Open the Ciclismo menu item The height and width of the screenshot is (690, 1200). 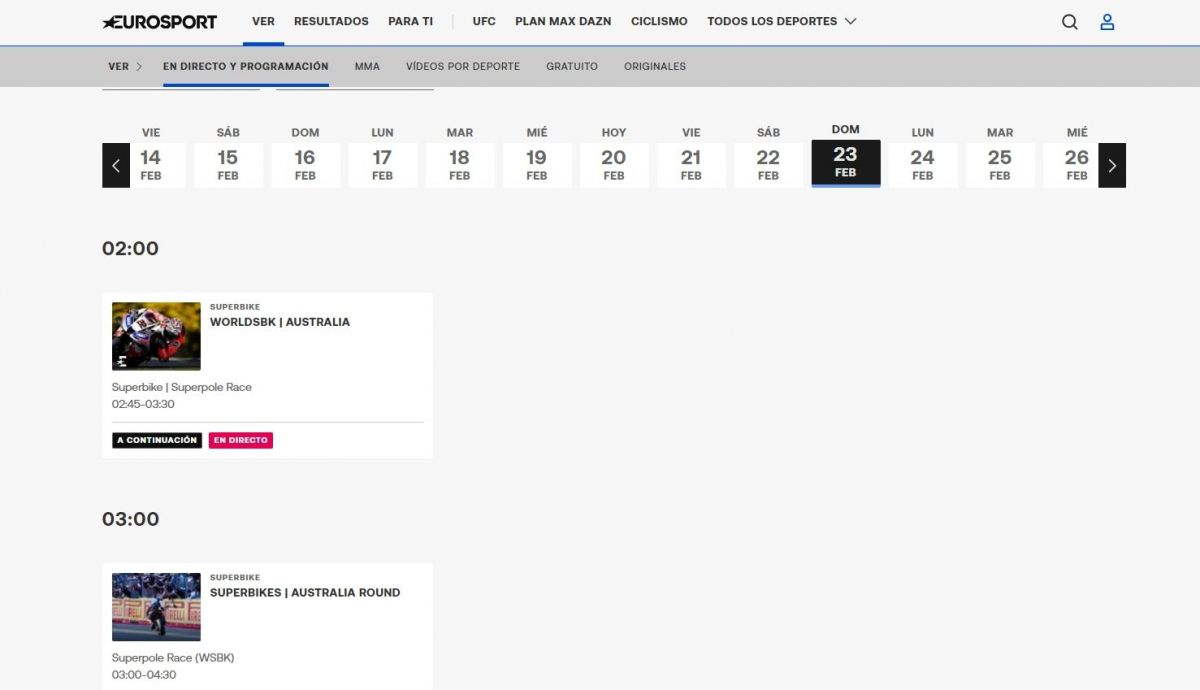click(x=659, y=21)
